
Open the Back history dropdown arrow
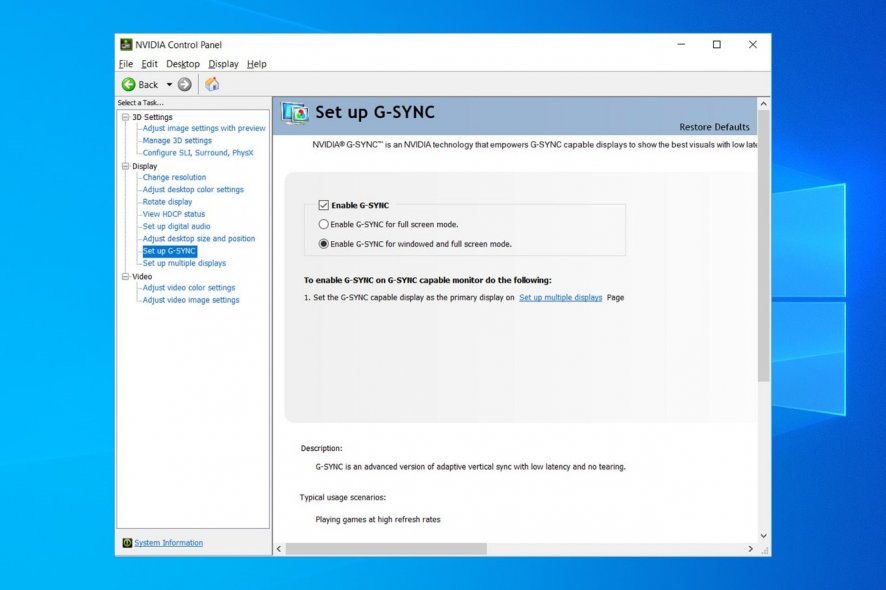pyautogui.click(x=169, y=85)
